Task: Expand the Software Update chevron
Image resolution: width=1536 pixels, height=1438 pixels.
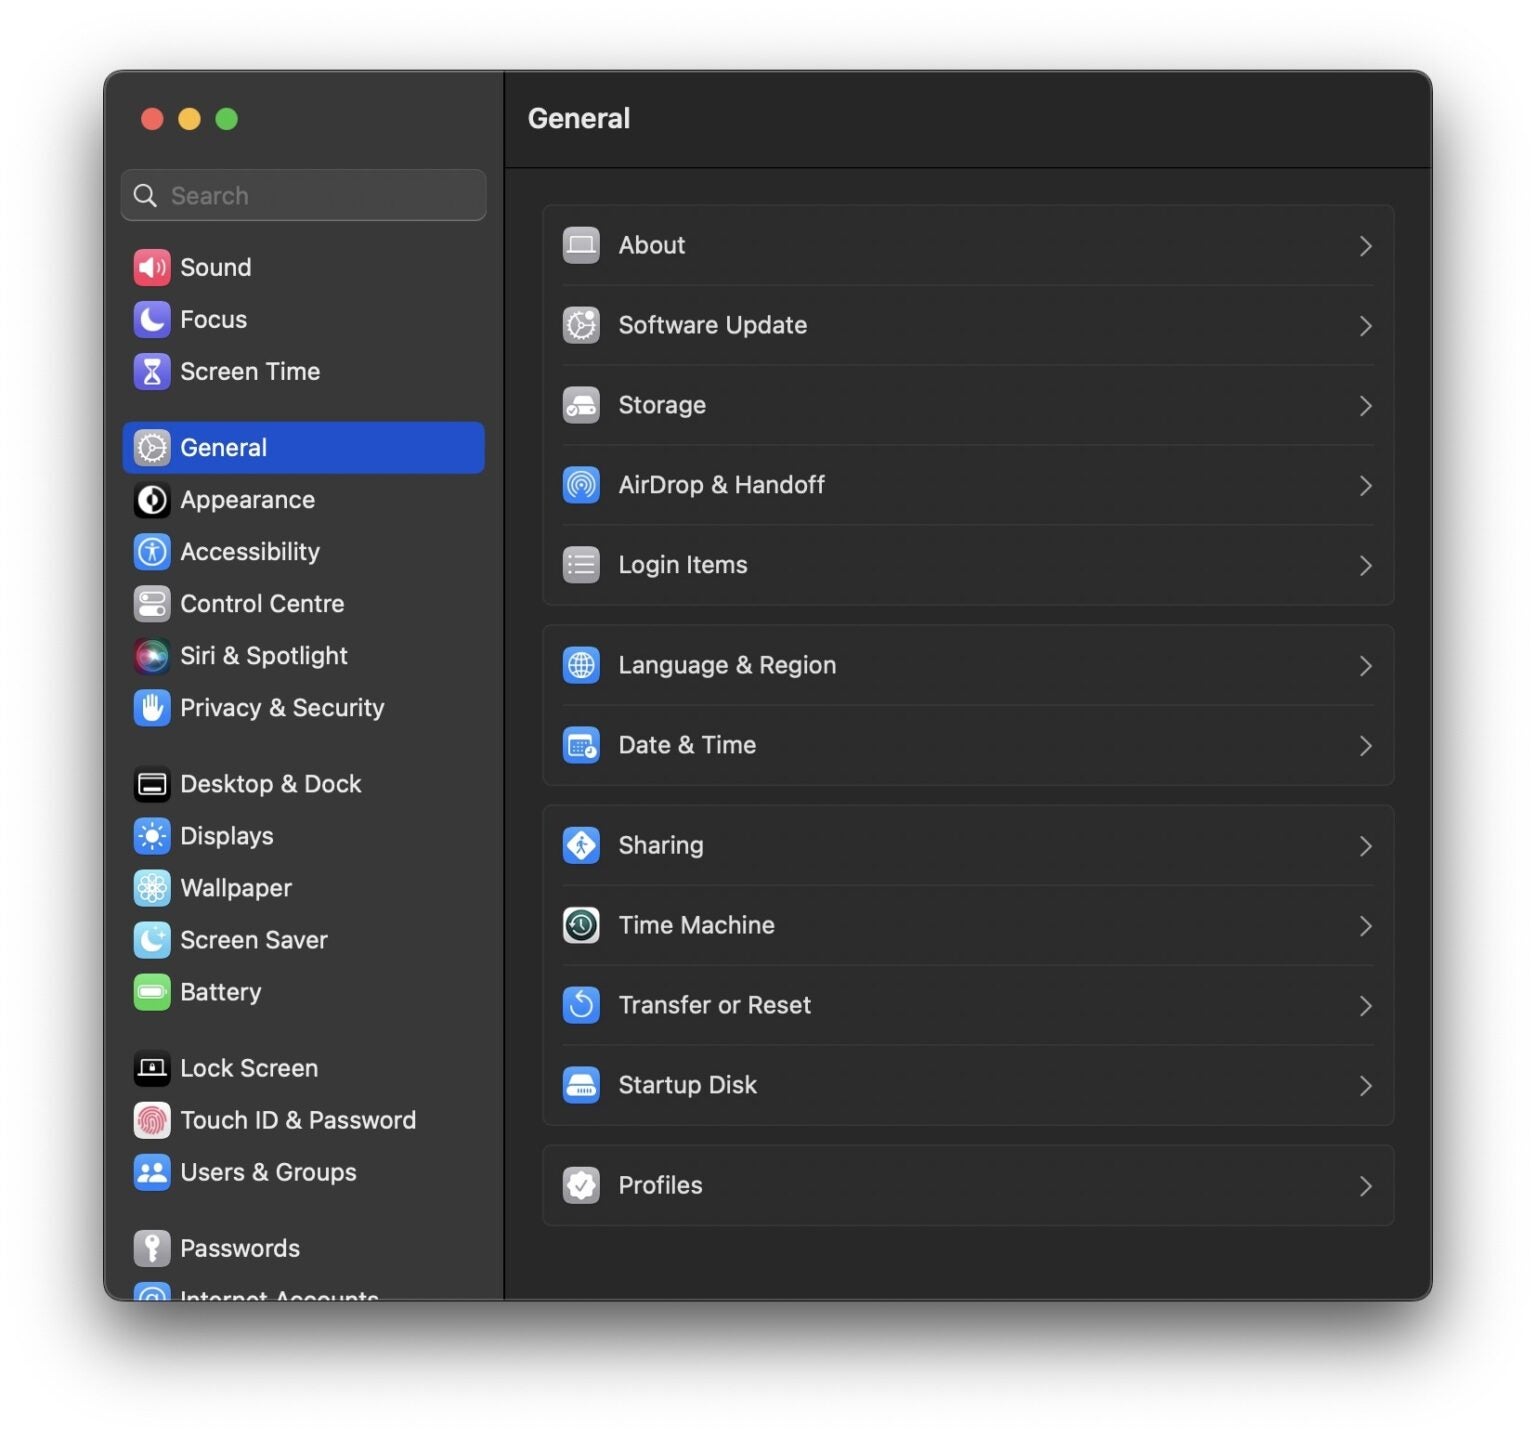Action: point(1366,326)
